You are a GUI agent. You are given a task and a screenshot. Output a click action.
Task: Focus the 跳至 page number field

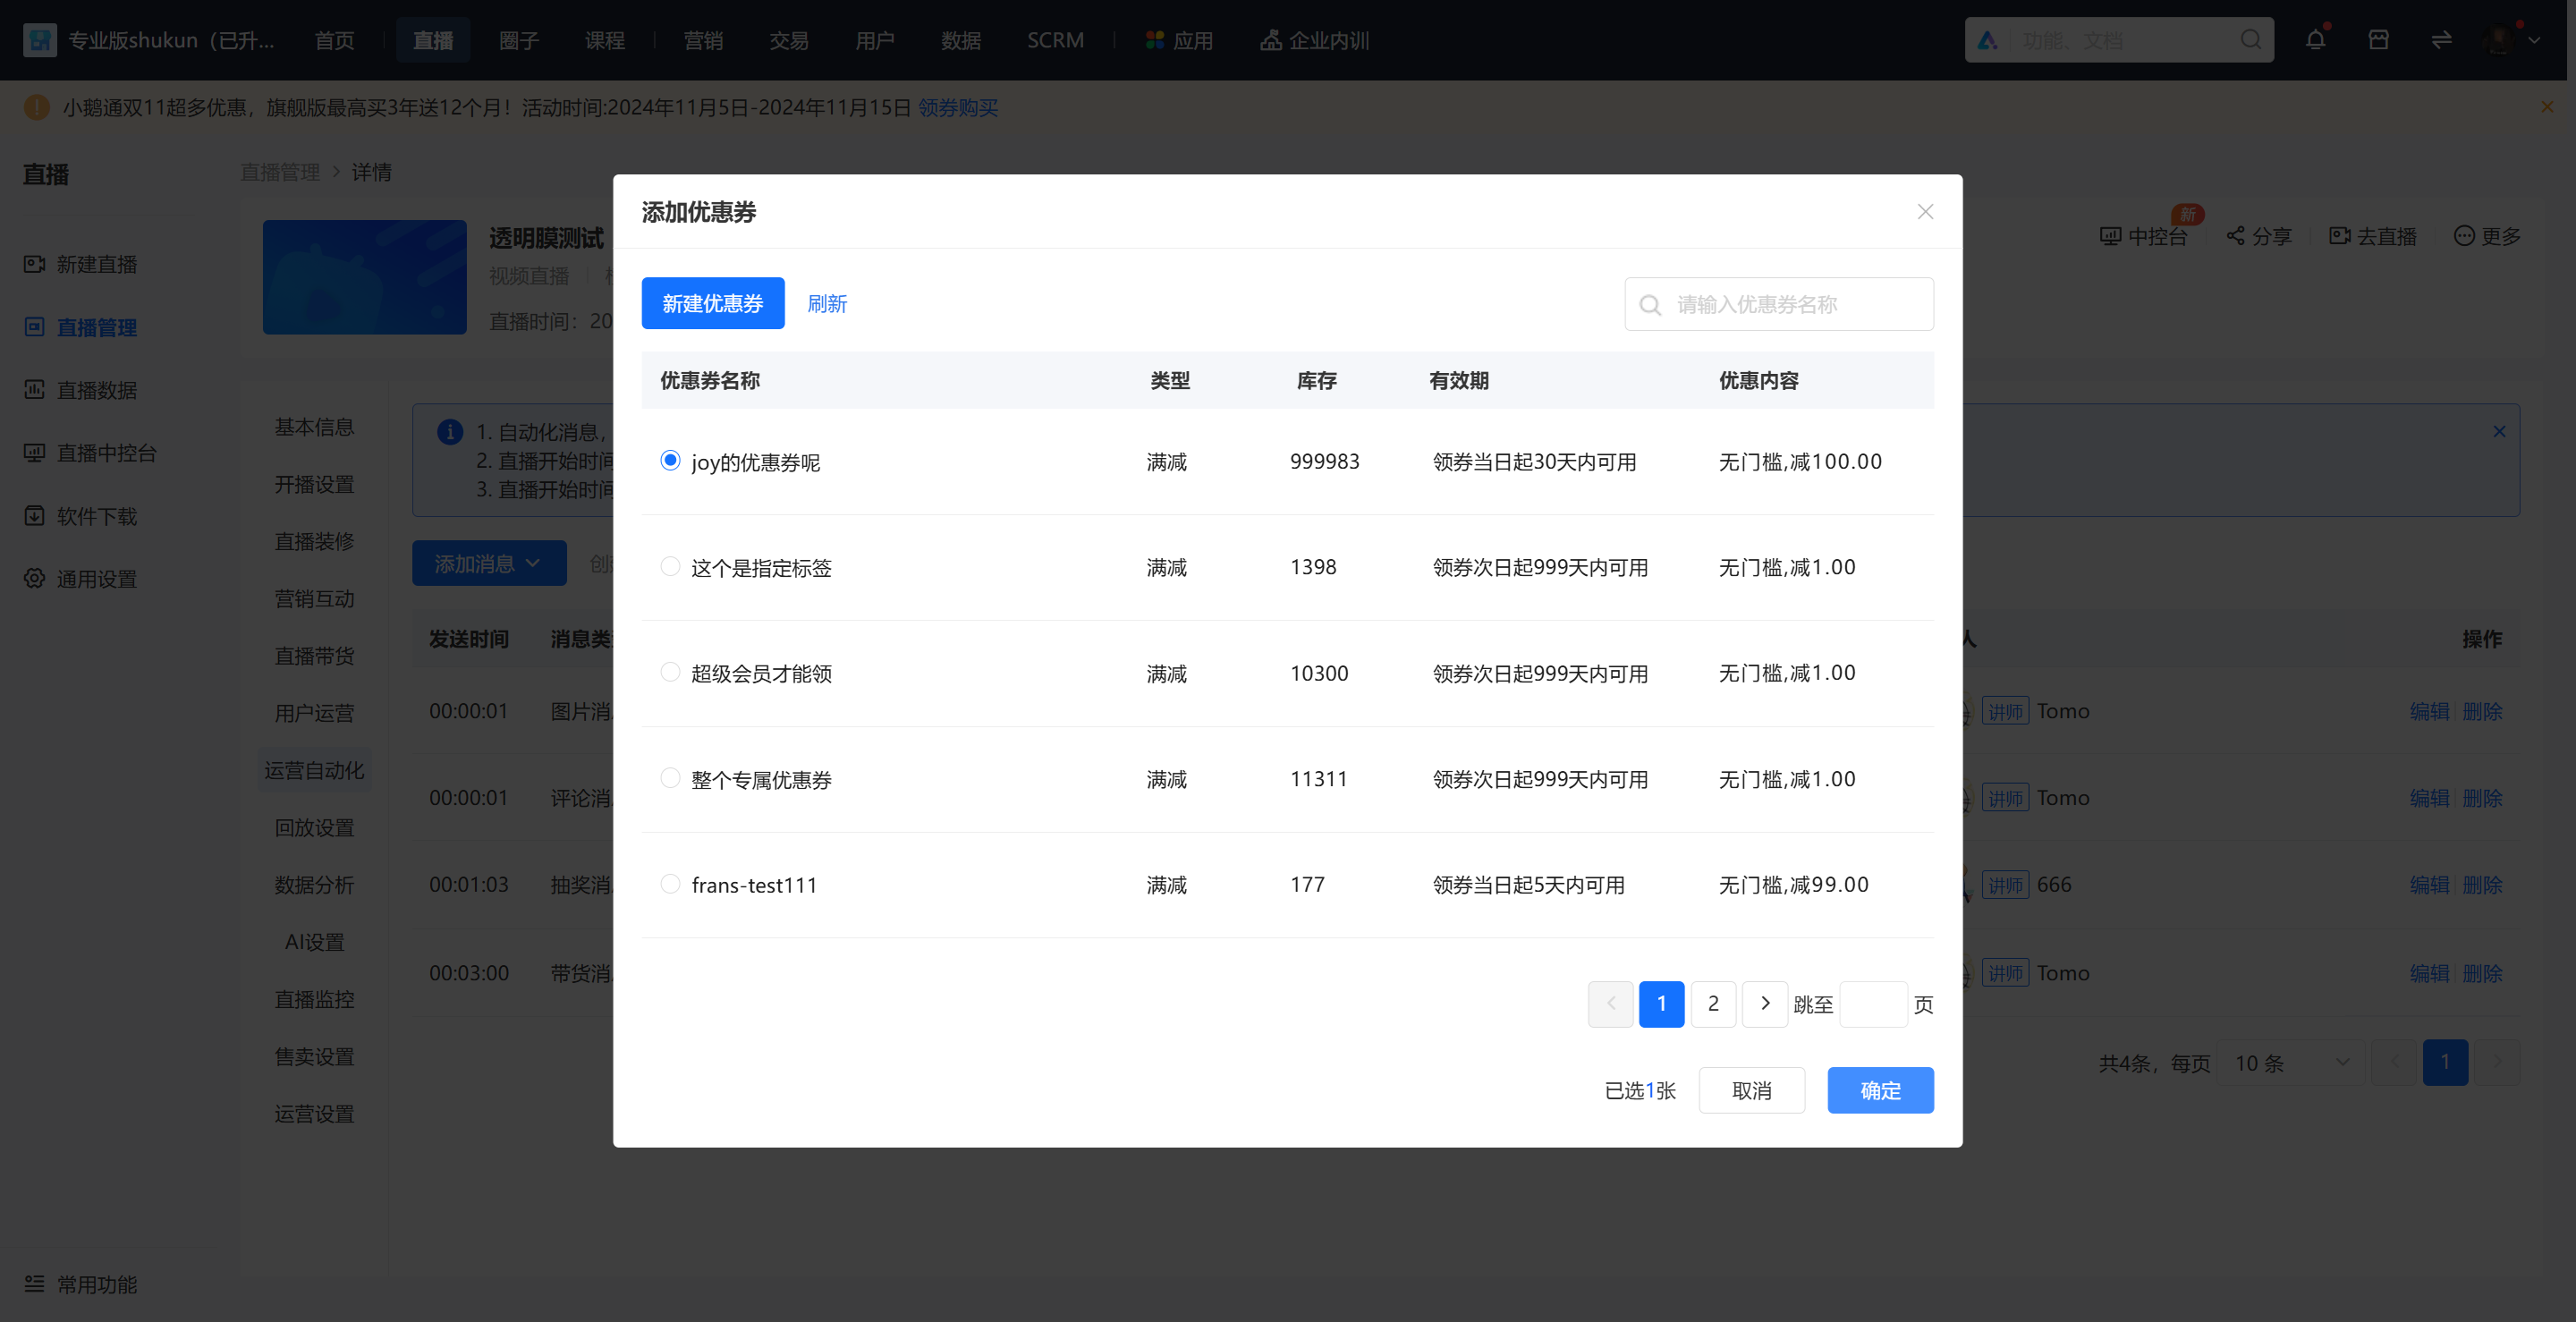click(1873, 1004)
